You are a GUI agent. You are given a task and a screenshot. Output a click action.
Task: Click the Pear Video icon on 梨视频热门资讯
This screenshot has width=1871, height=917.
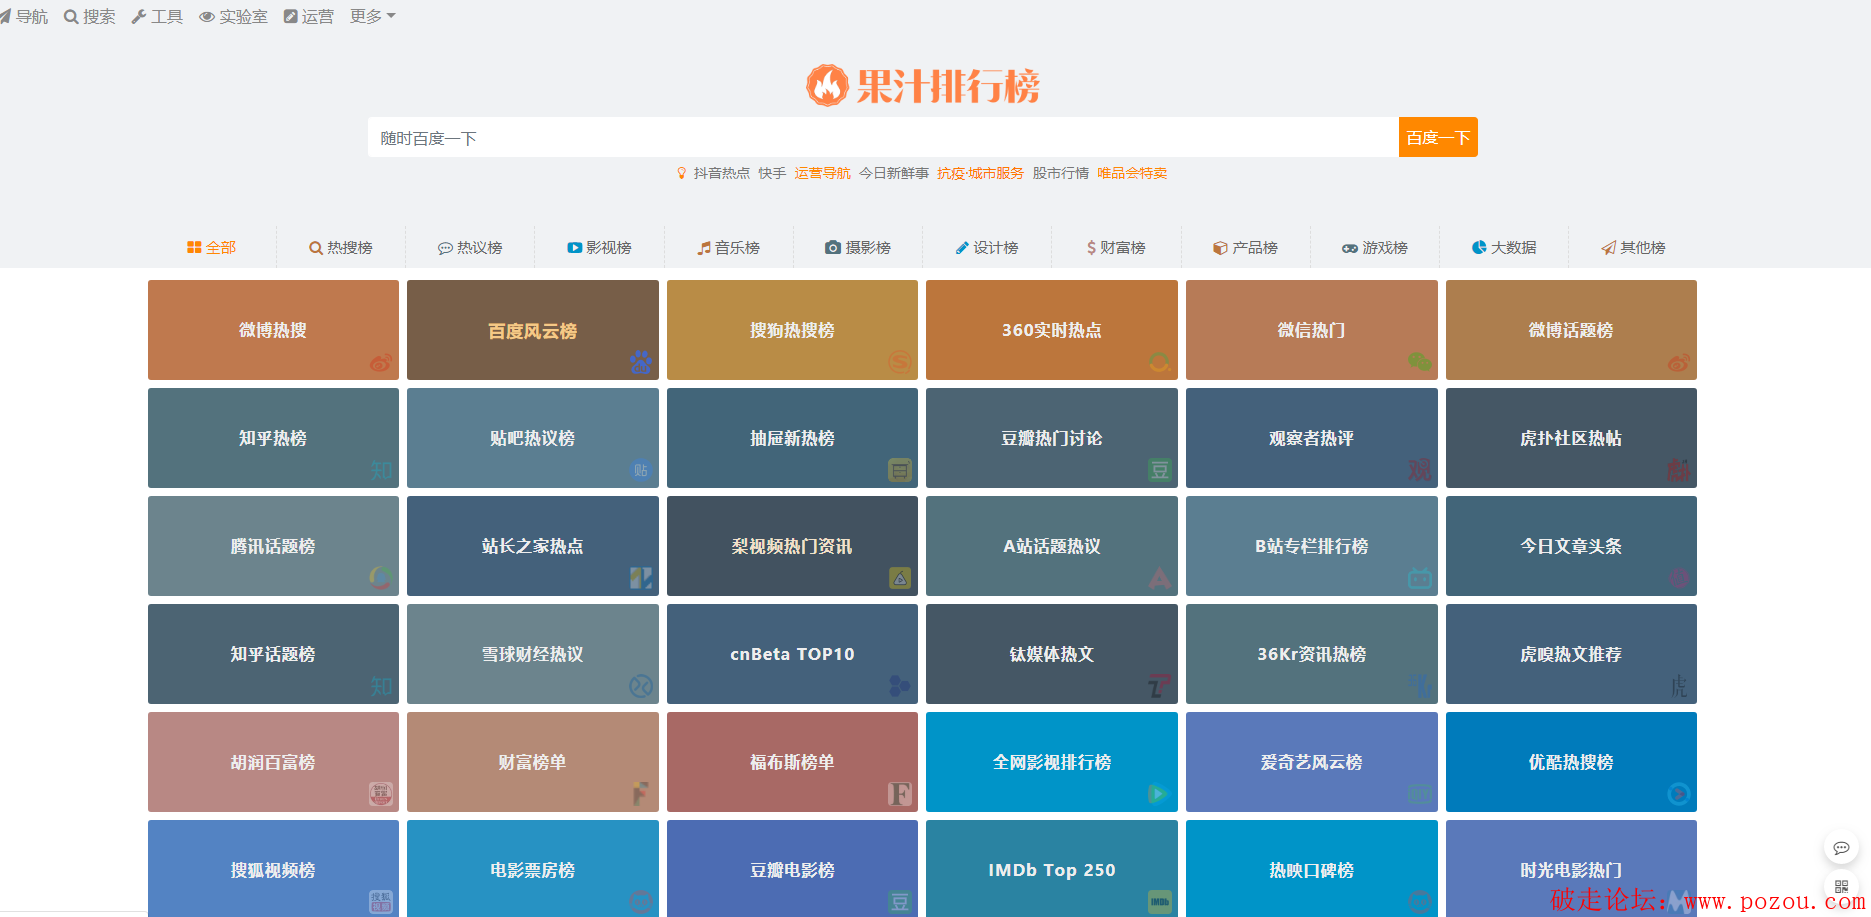point(900,578)
